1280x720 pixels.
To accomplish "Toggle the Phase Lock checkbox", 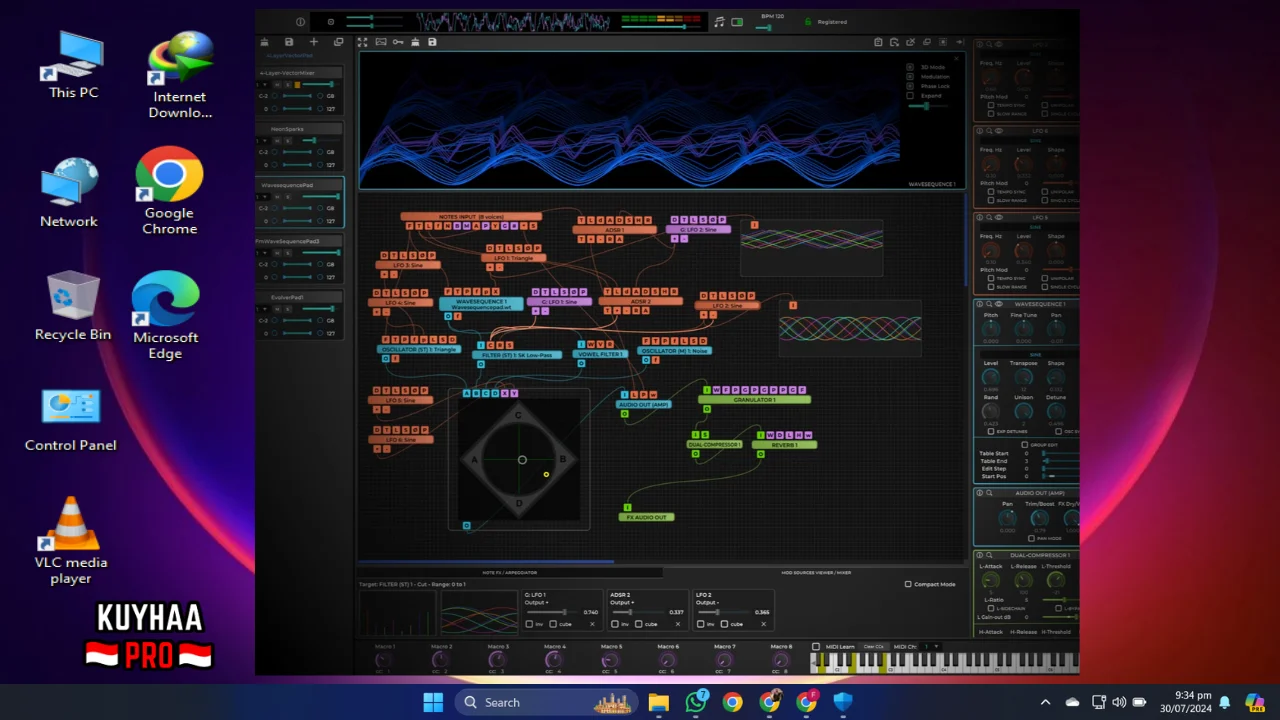I will (x=910, y=86).
